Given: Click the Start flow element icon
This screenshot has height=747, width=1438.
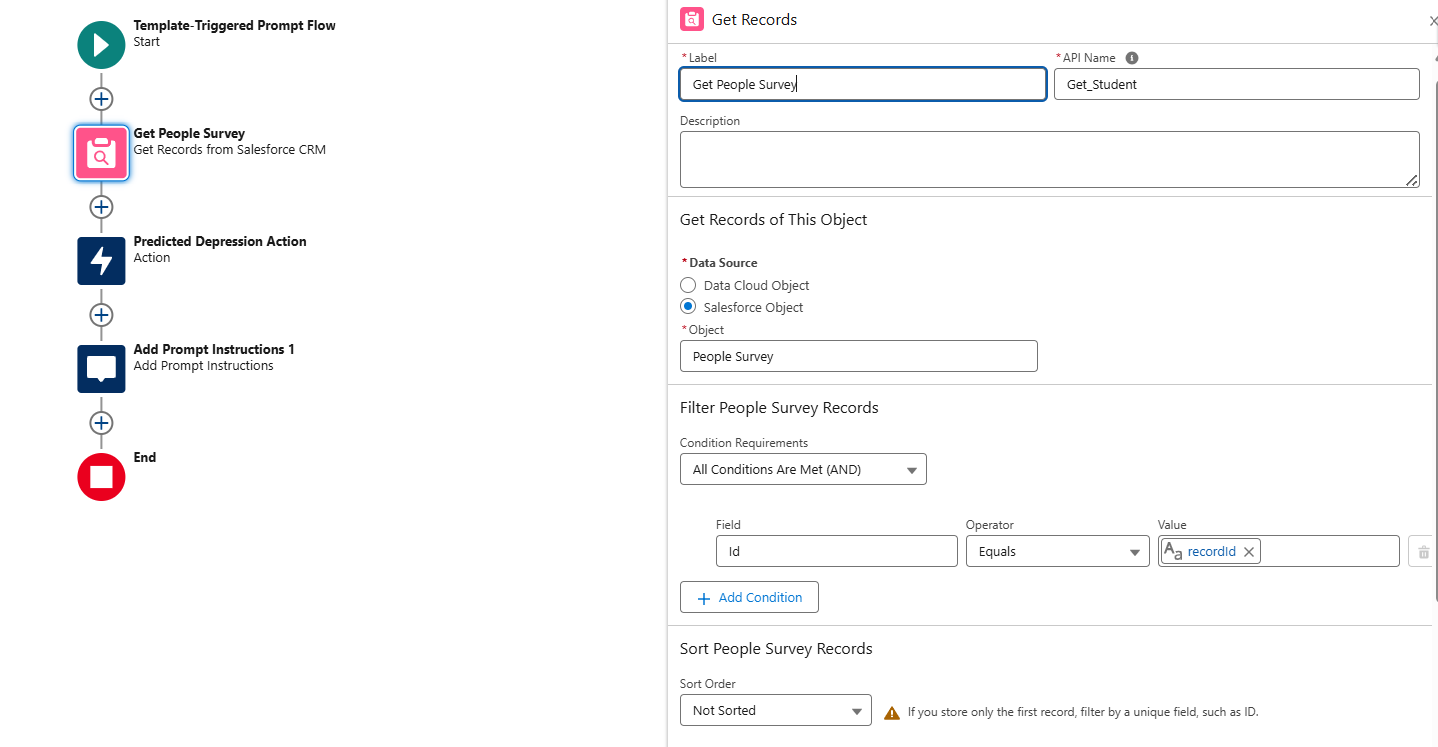Looking at the screenshot, I should 101,45.
